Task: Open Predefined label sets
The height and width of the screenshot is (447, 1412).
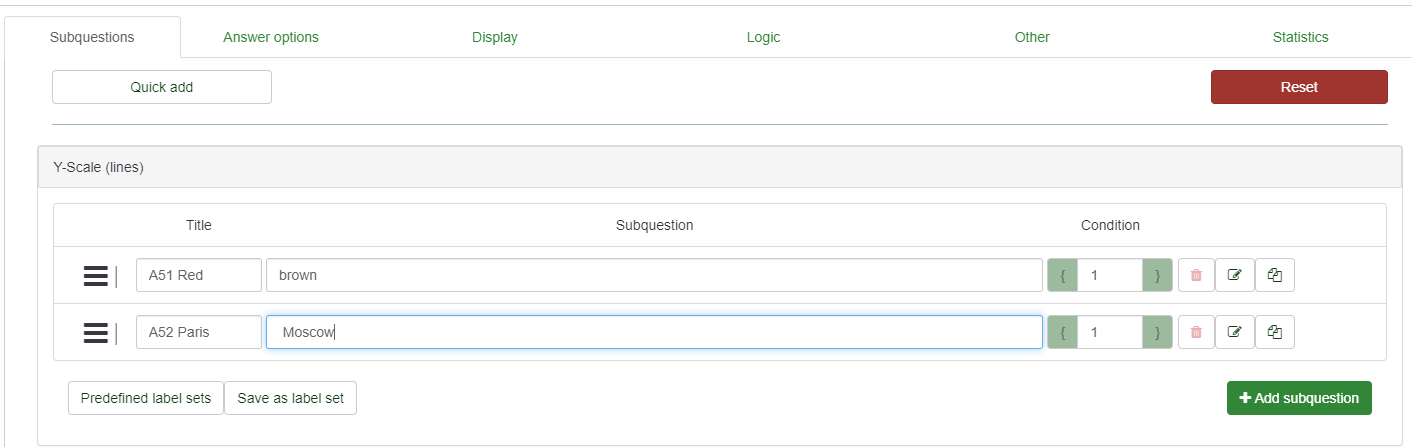Action: pos(146,398)
